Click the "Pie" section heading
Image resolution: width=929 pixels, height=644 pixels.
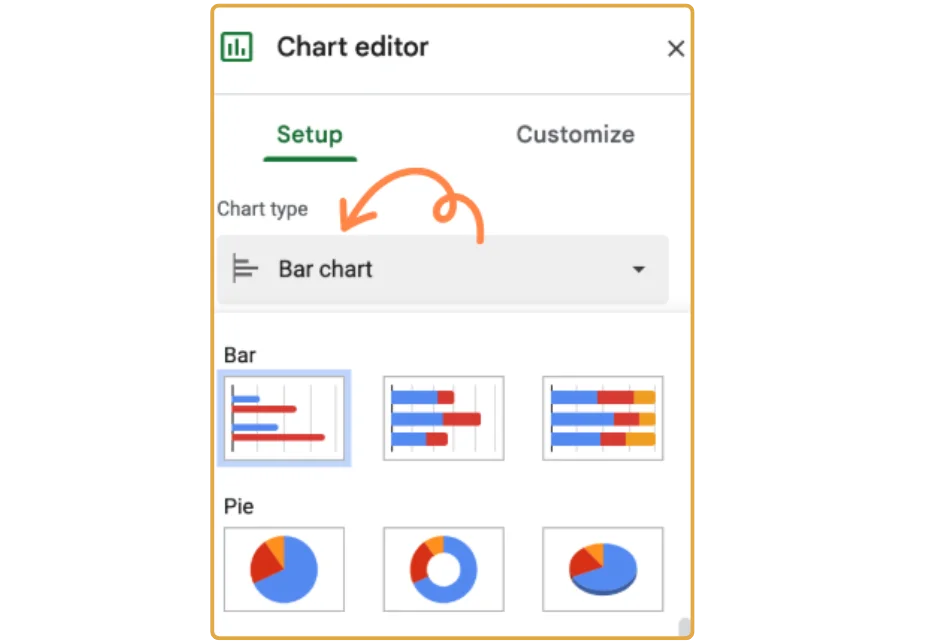click(x=239, y=506)
